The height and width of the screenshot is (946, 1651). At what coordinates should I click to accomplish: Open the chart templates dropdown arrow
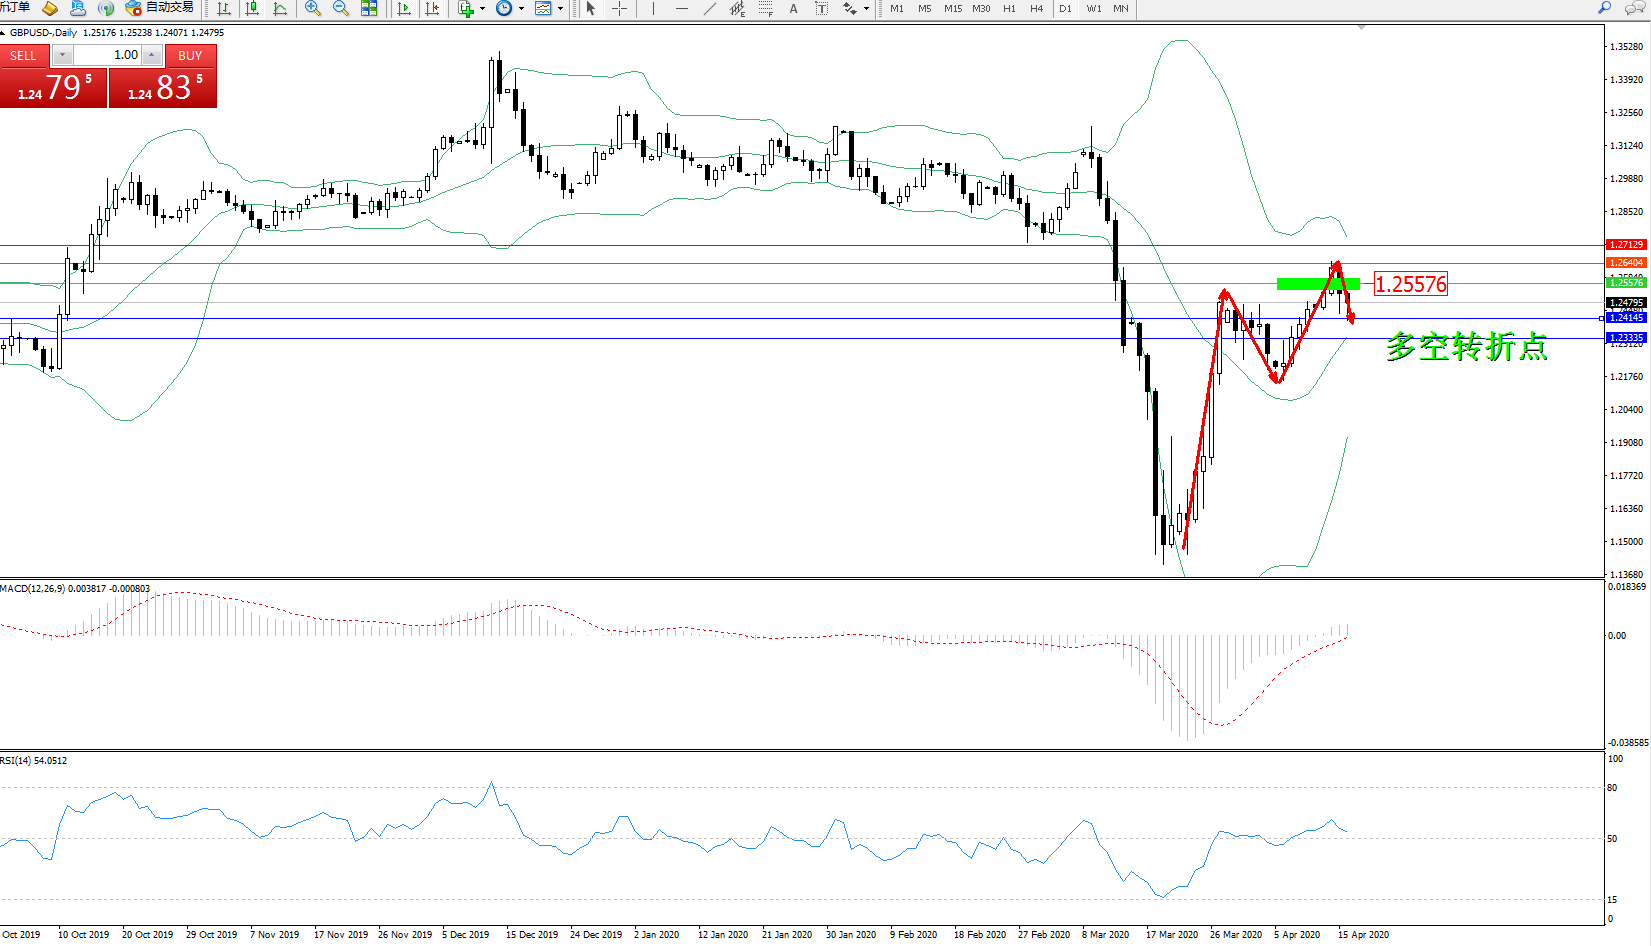560,9
